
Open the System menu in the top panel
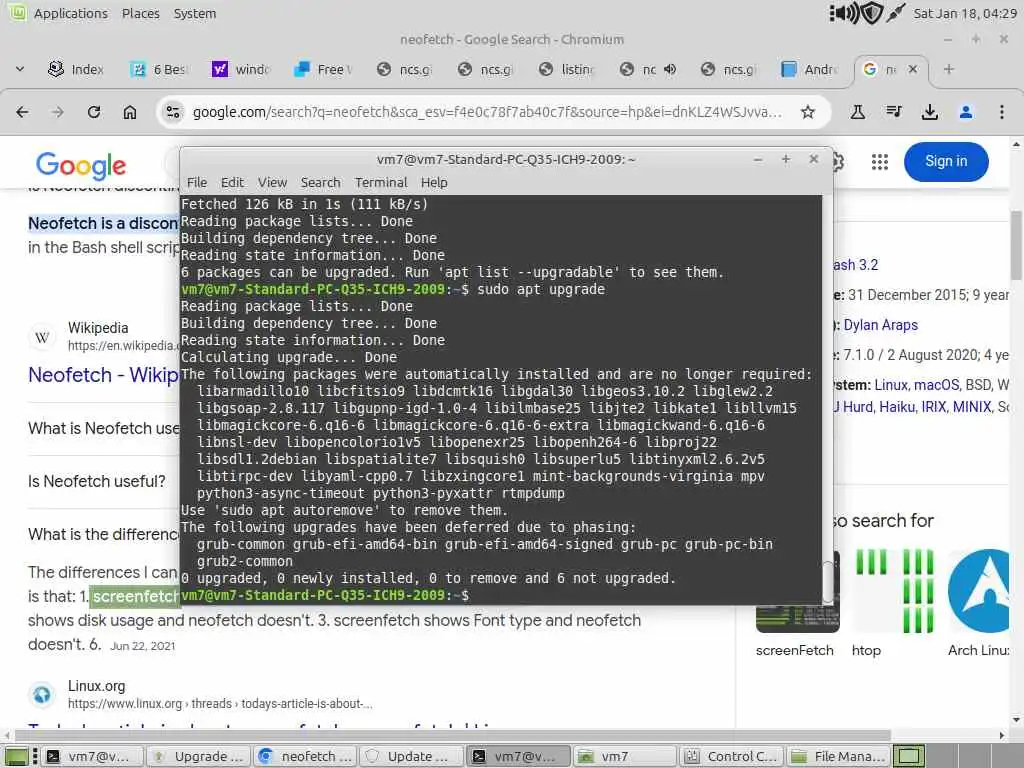pos(195,13)
